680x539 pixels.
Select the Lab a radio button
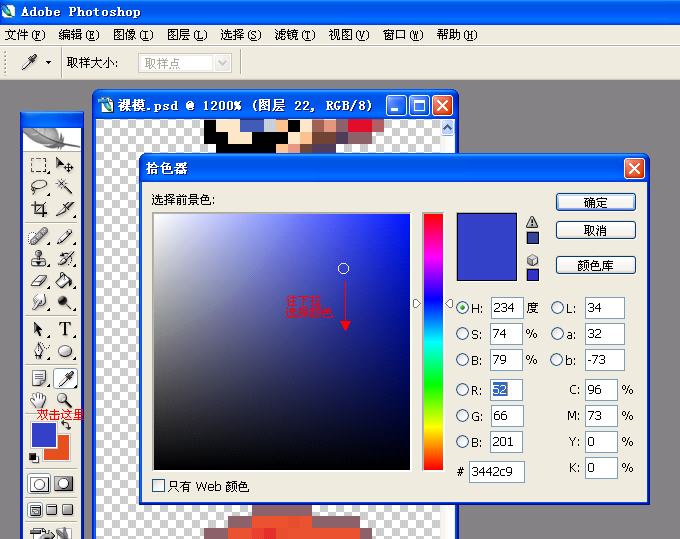pyautogui.click(x=557, y=333)
